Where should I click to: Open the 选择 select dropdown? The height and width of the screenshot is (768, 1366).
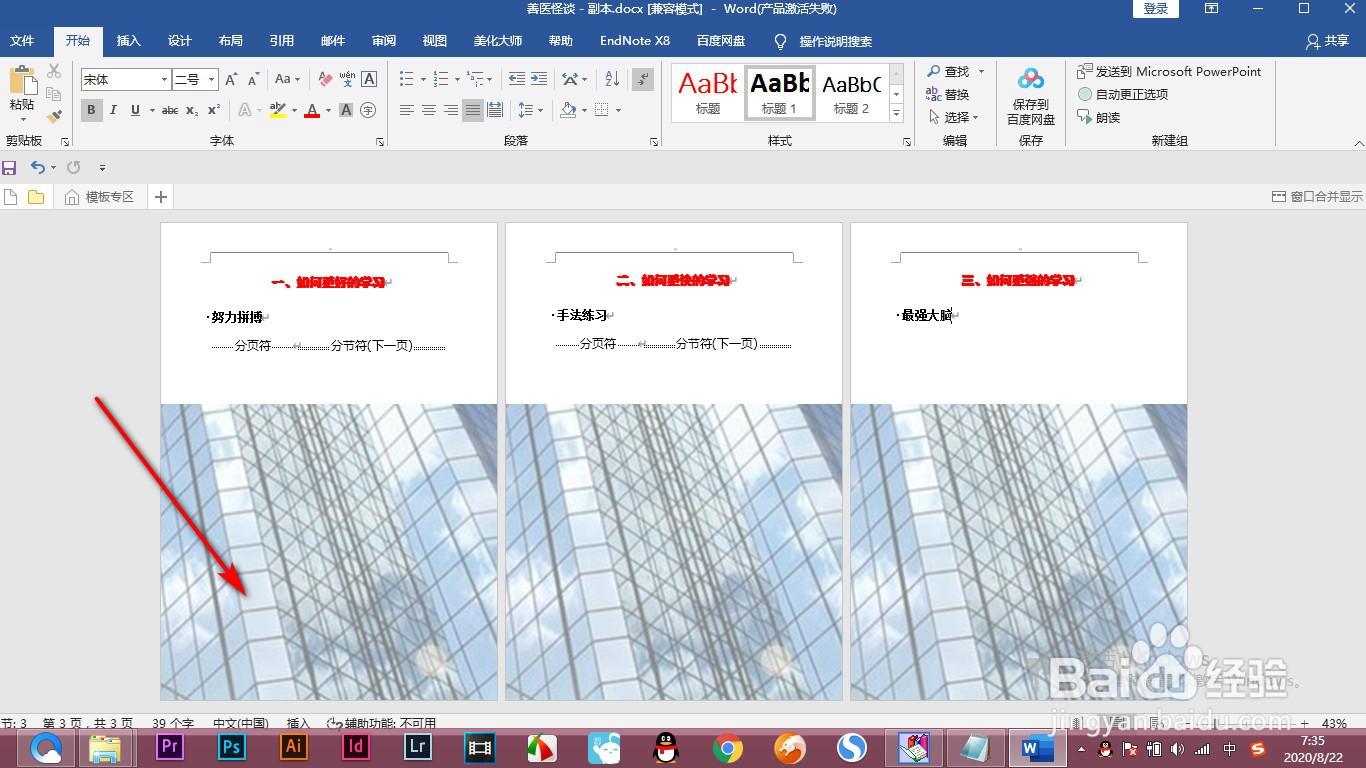(954, 117)
